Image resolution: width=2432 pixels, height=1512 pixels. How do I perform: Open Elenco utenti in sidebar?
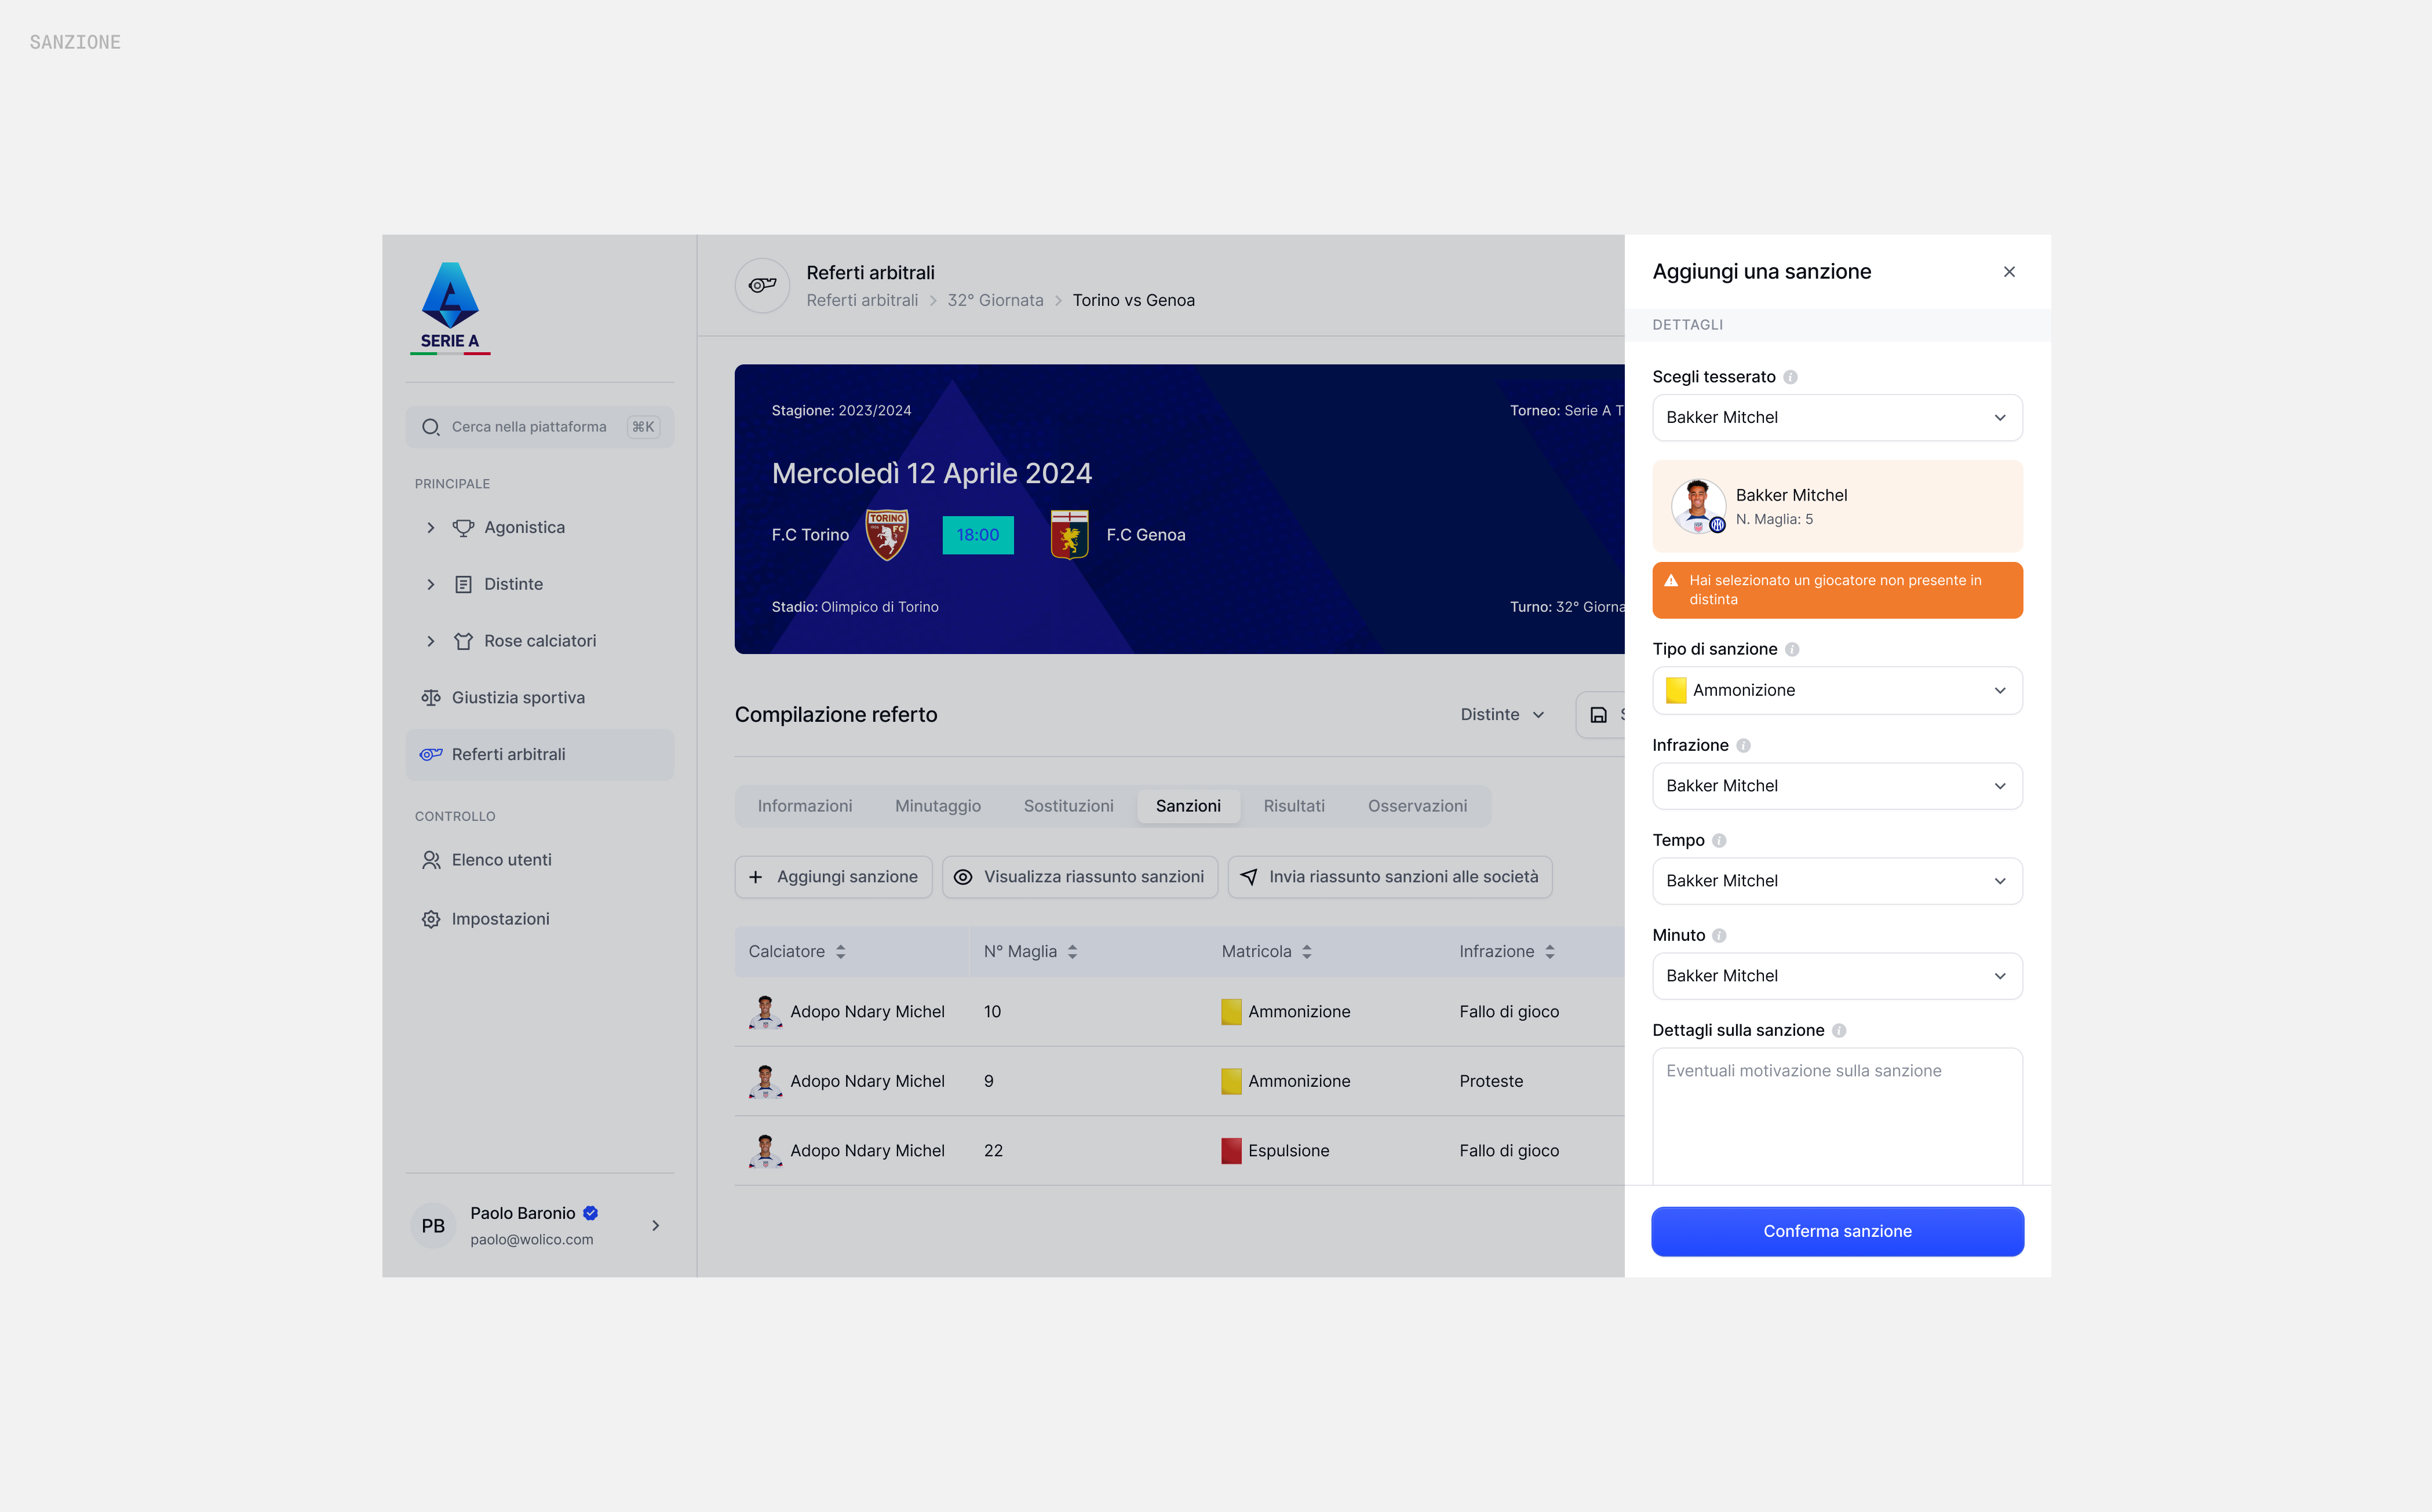[540, 860]
